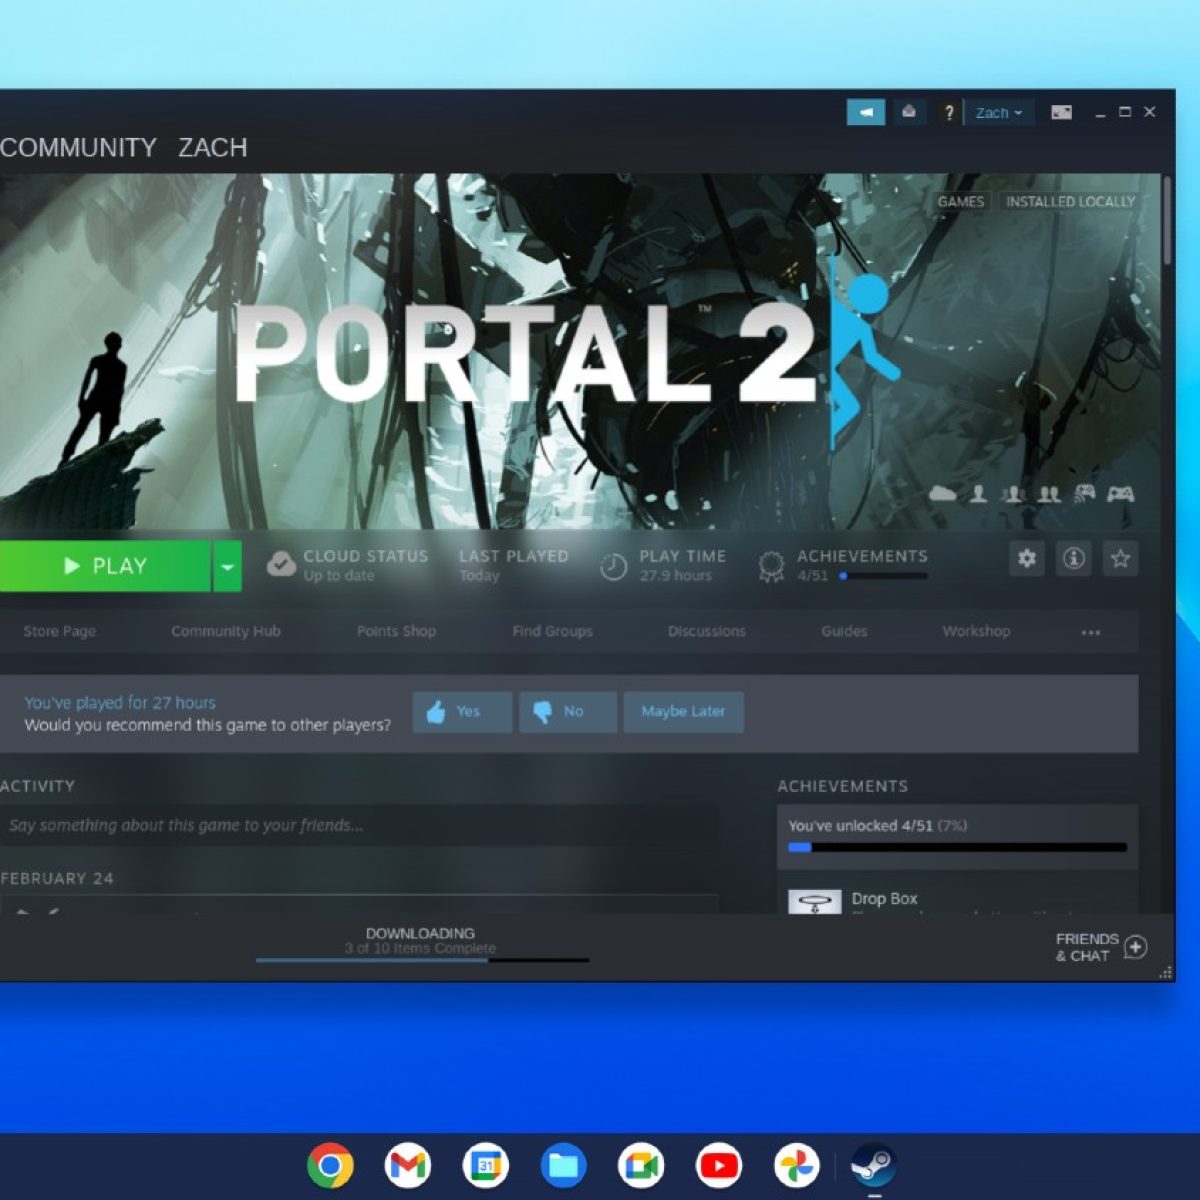Dismiss the review prompt with Maybe Later
This screenshot has height=1200, width=1200.
tap(683, 712)
